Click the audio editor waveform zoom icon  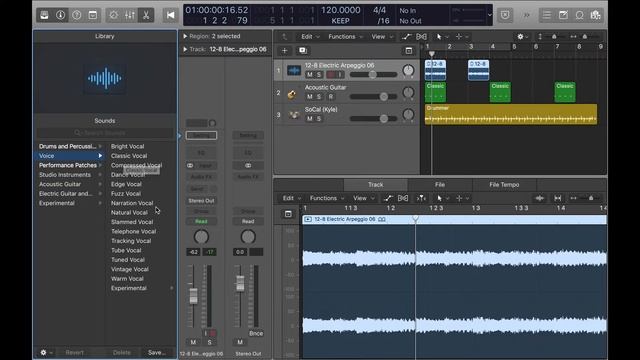[x=540, y=198]
